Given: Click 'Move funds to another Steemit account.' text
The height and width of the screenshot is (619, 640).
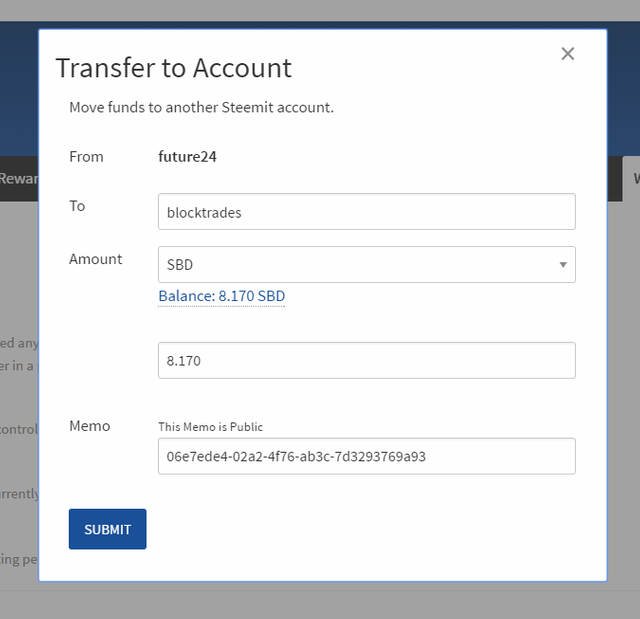Looking at the screenshot, I should point(202,107).
